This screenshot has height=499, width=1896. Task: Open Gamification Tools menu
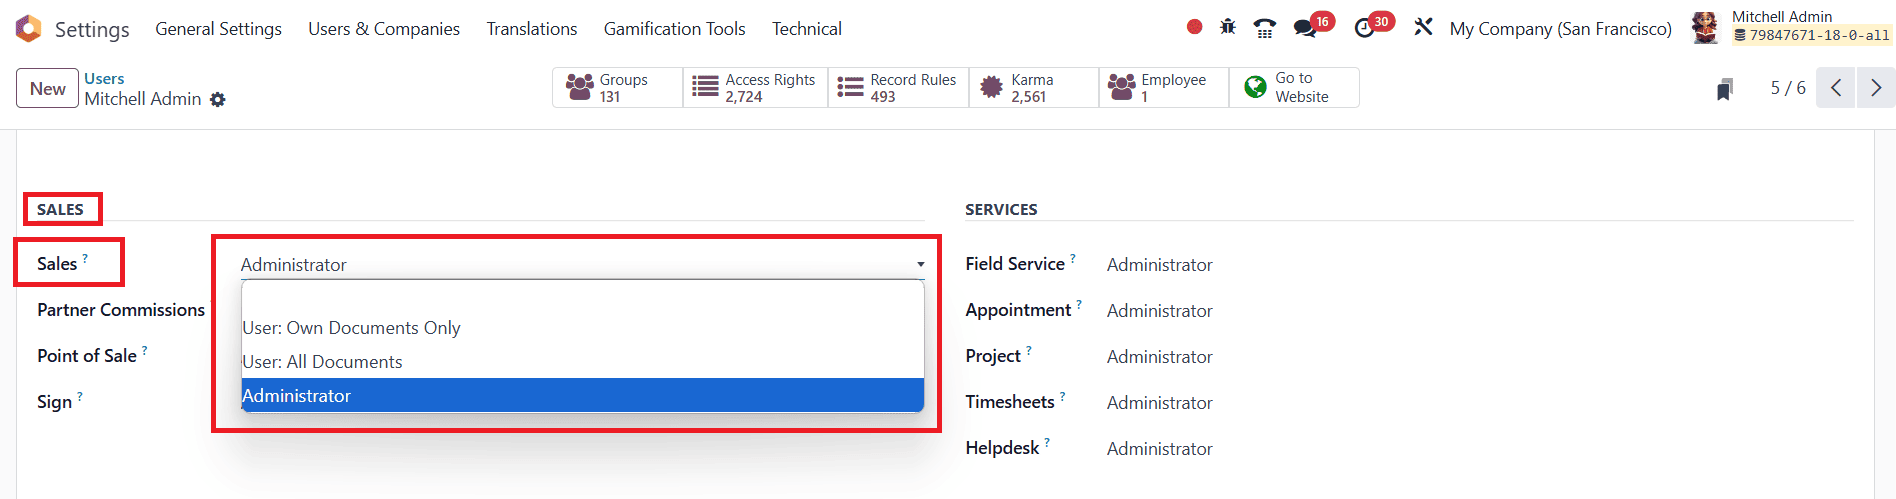(x=674, y=29)
